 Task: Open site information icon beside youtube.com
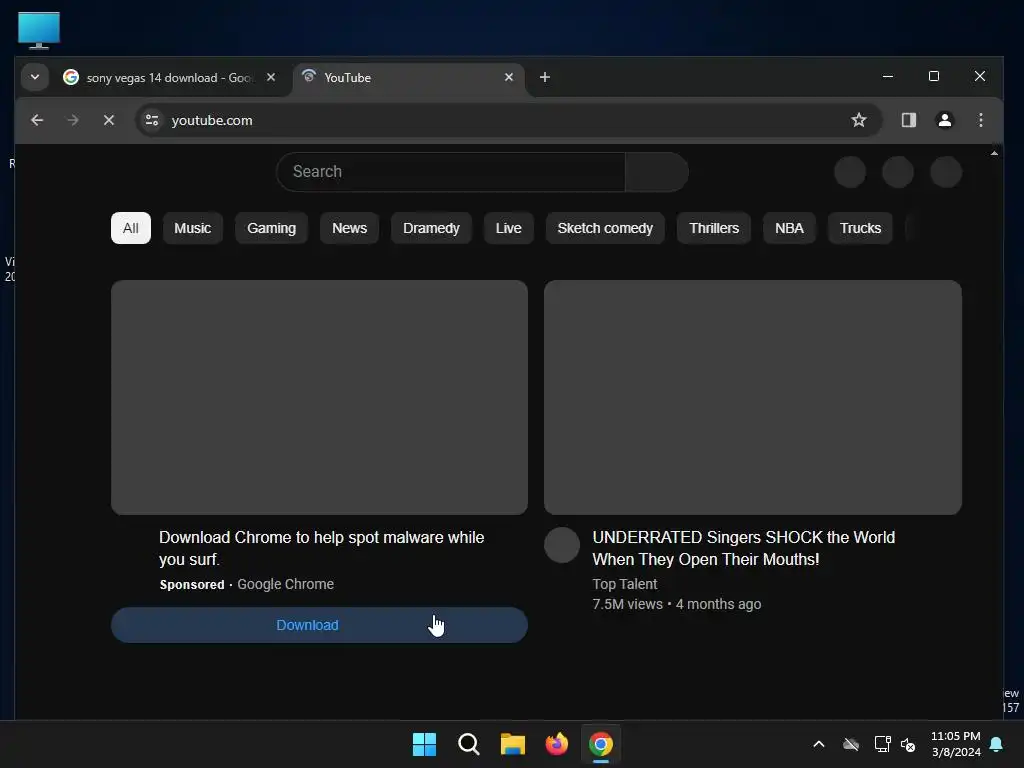pos(152,120)
